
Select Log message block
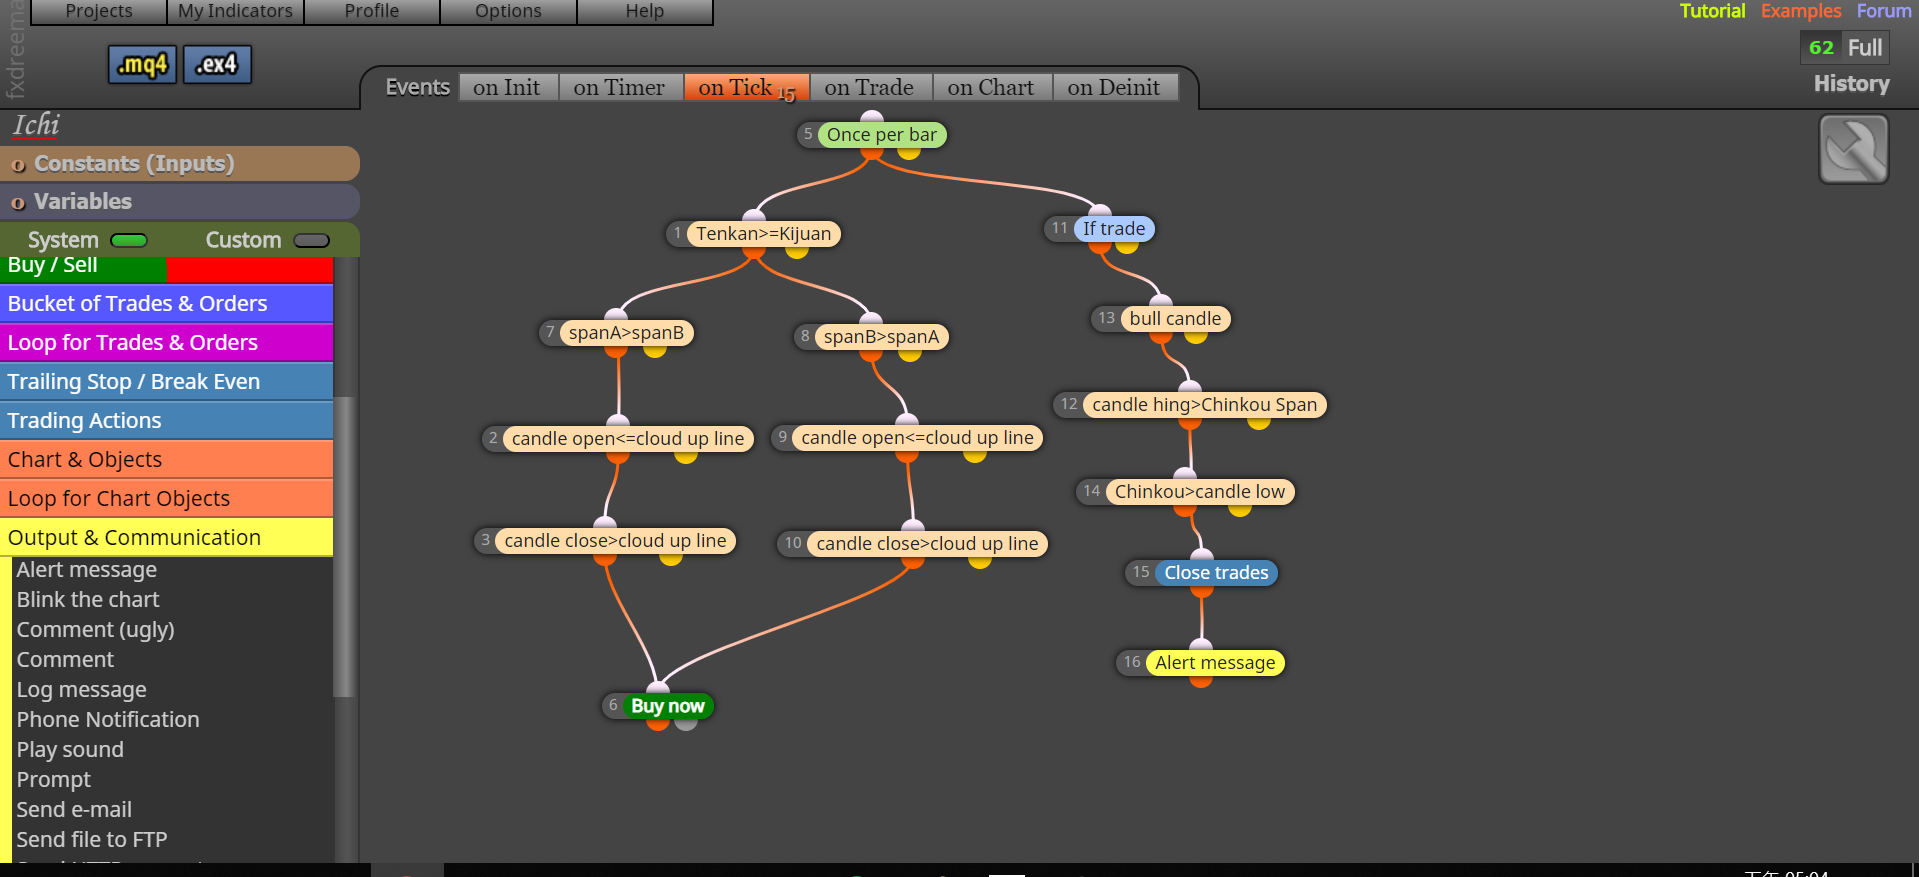tap(81, 690)
